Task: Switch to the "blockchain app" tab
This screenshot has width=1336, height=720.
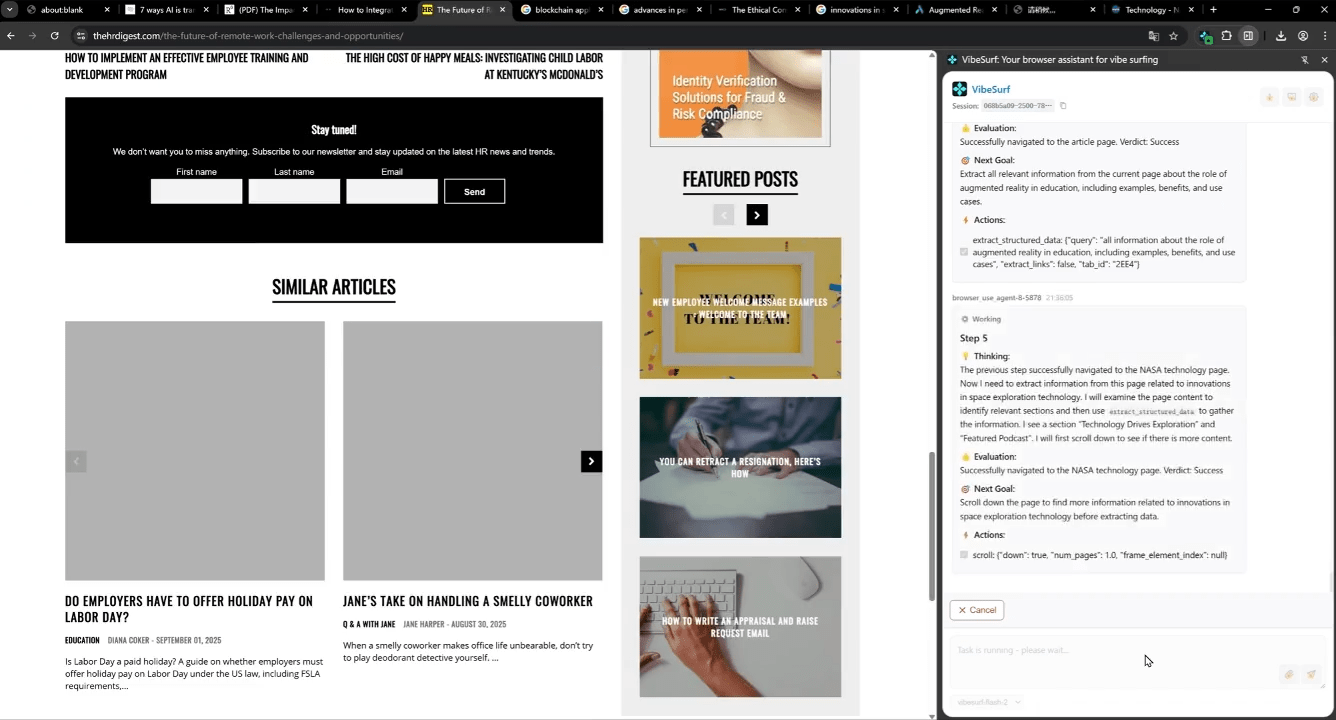Action: point(560,10)
